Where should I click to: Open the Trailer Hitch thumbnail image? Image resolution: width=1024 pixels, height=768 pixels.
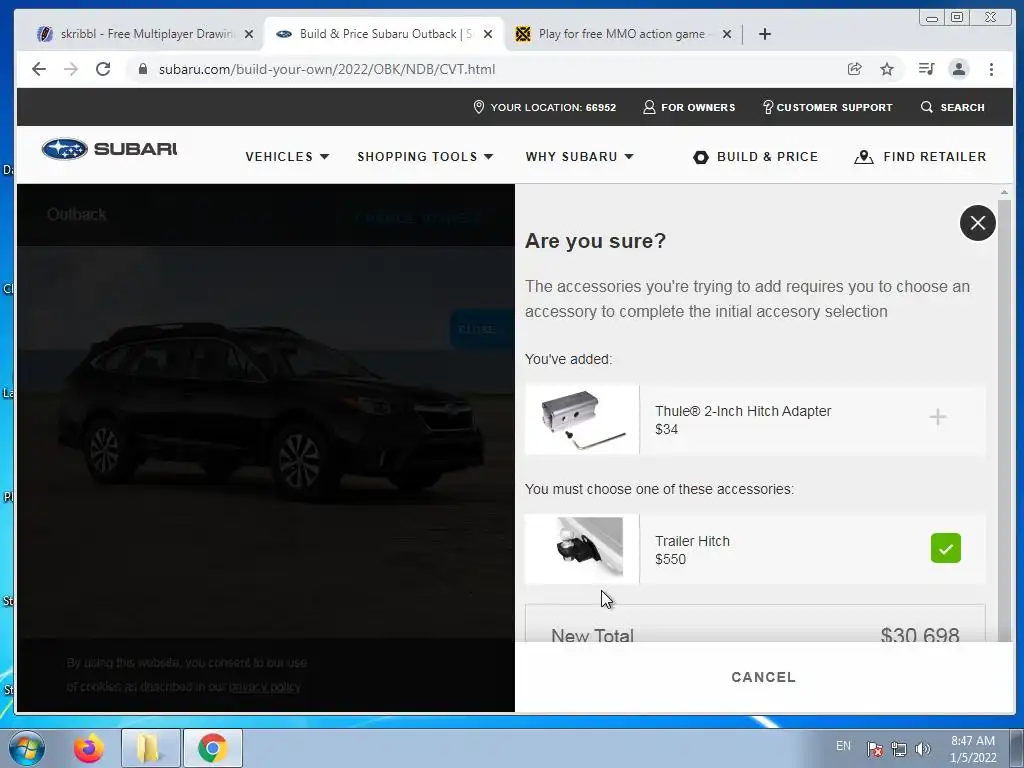coord(582,548)
